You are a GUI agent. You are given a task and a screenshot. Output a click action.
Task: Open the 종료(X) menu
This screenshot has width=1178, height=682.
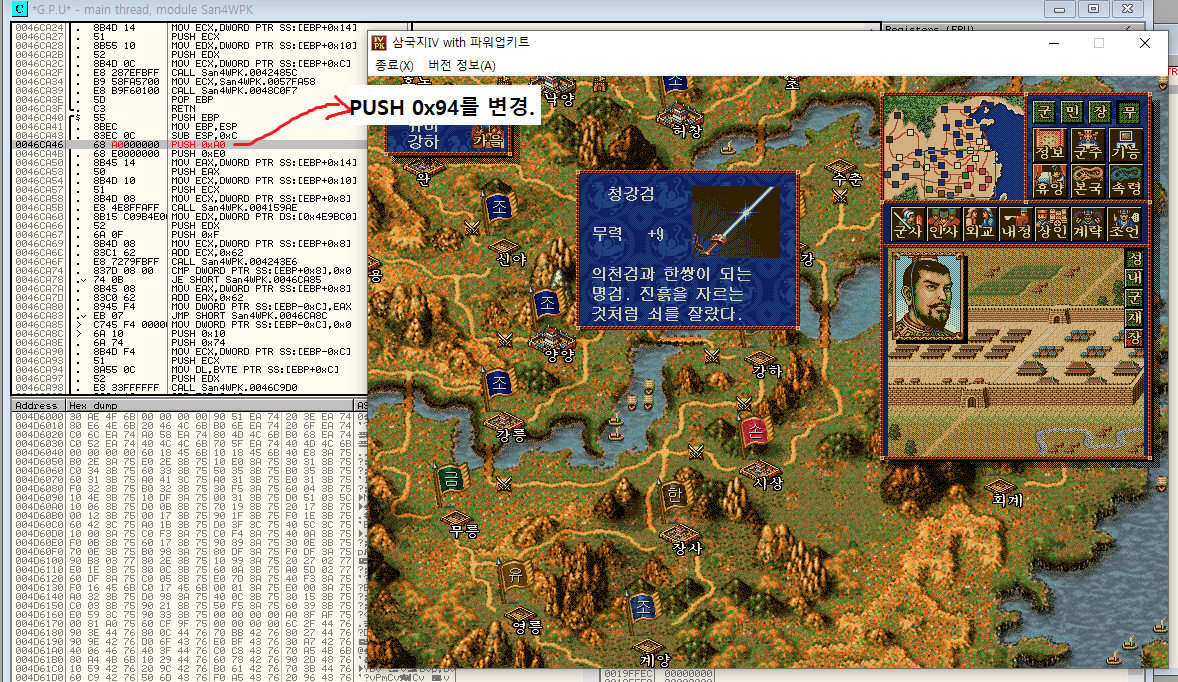pyautogui.click(x=394, y=65)
